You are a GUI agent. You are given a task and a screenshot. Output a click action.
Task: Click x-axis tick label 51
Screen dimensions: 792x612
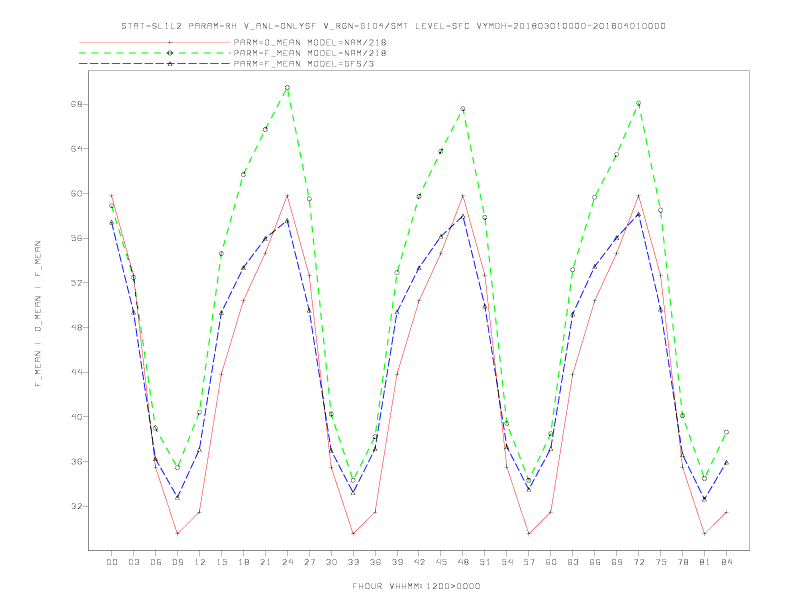pyautogui.click(x=485, y=562)
